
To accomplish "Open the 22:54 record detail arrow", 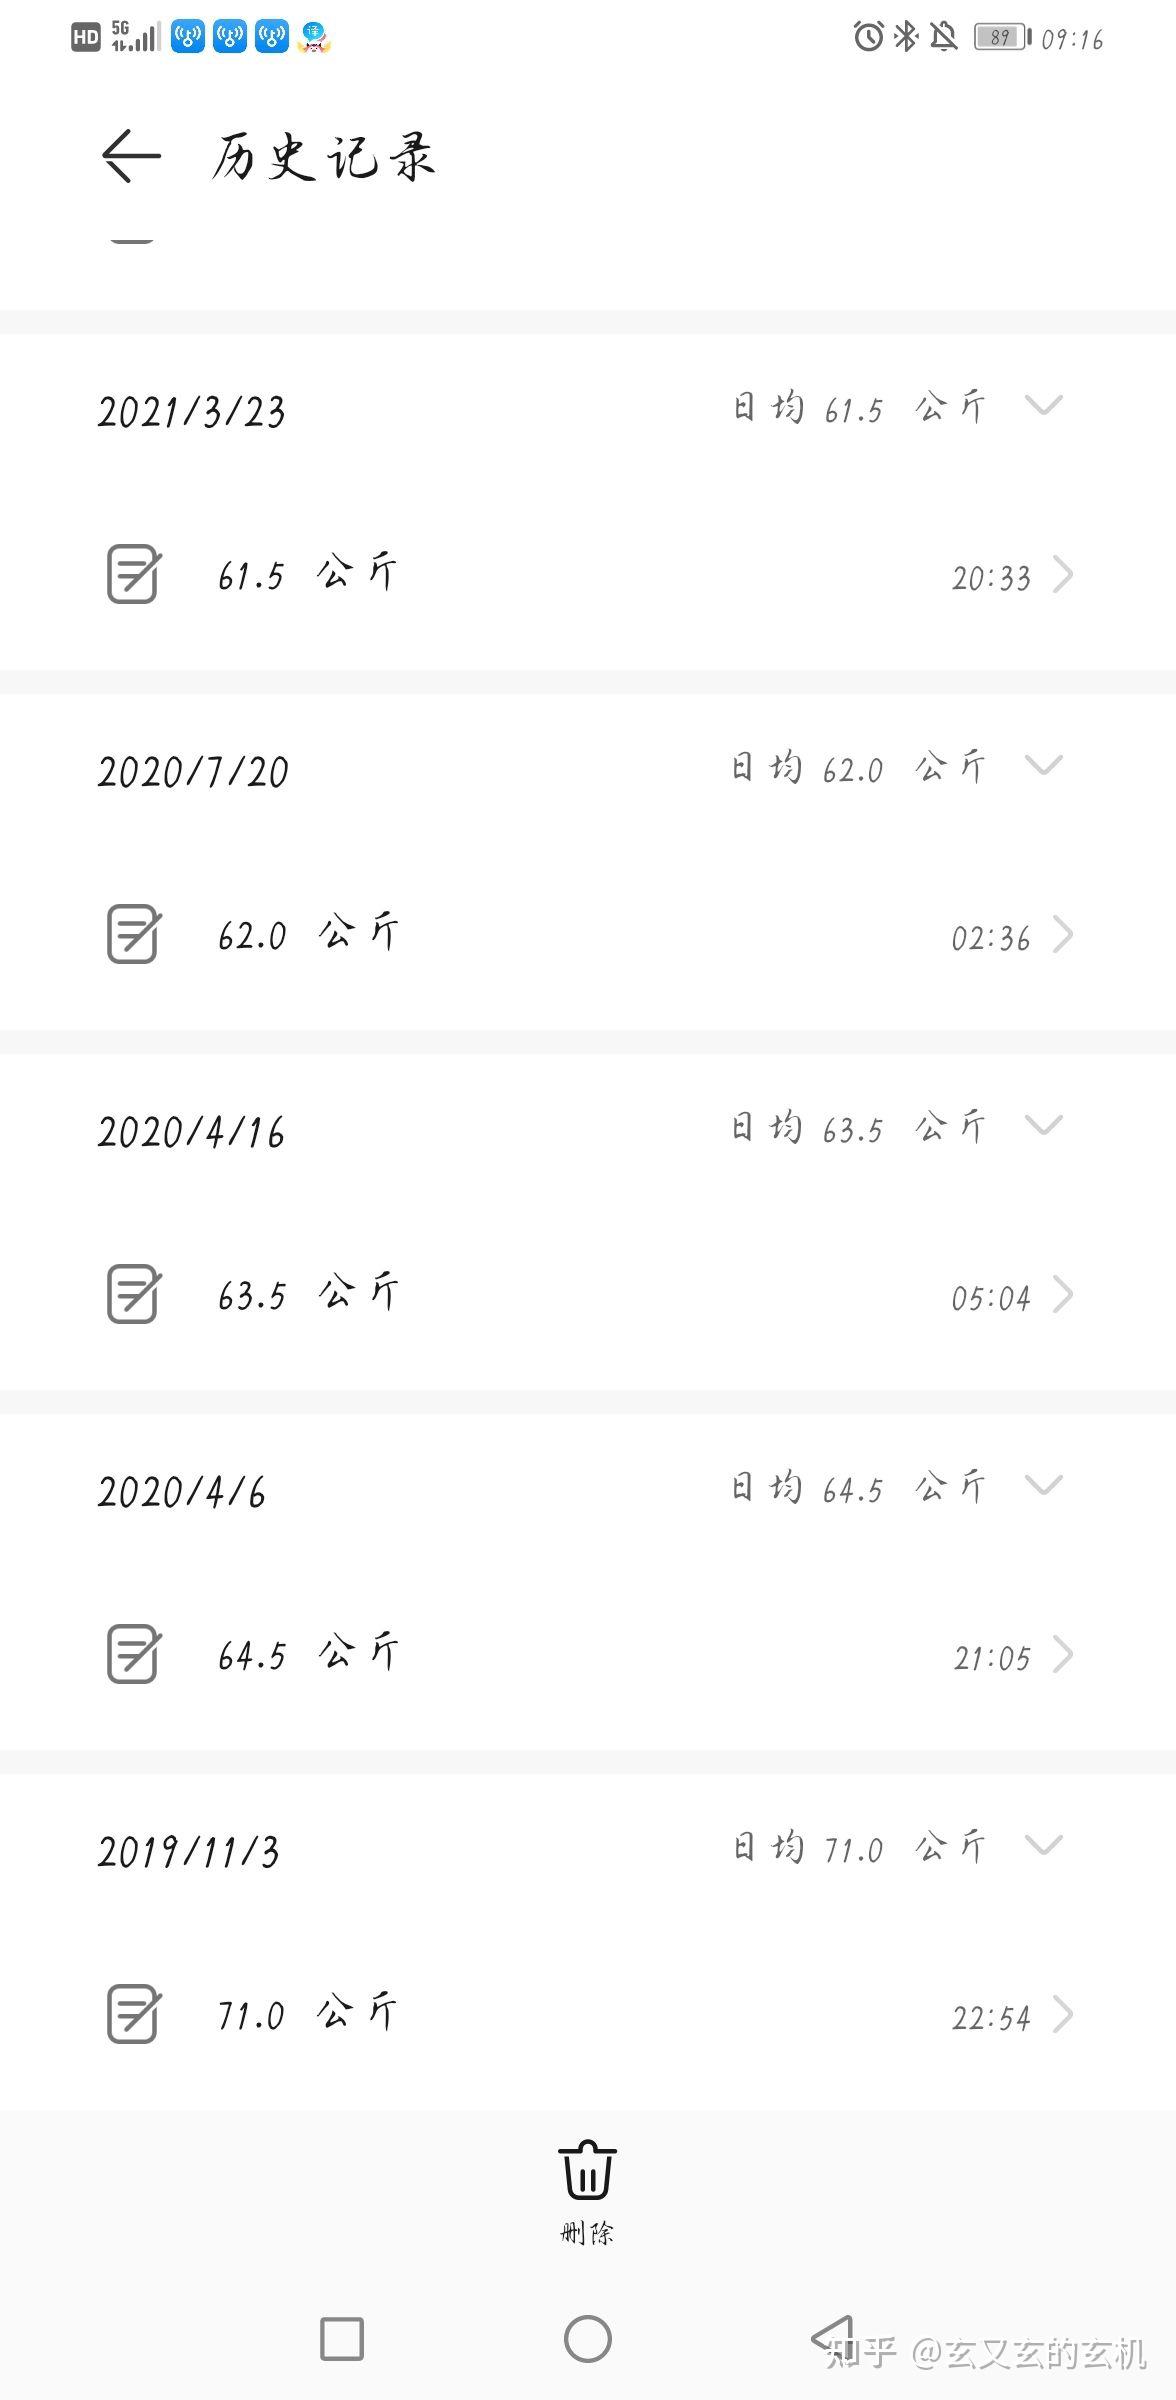I will tap(1063, 2016).
